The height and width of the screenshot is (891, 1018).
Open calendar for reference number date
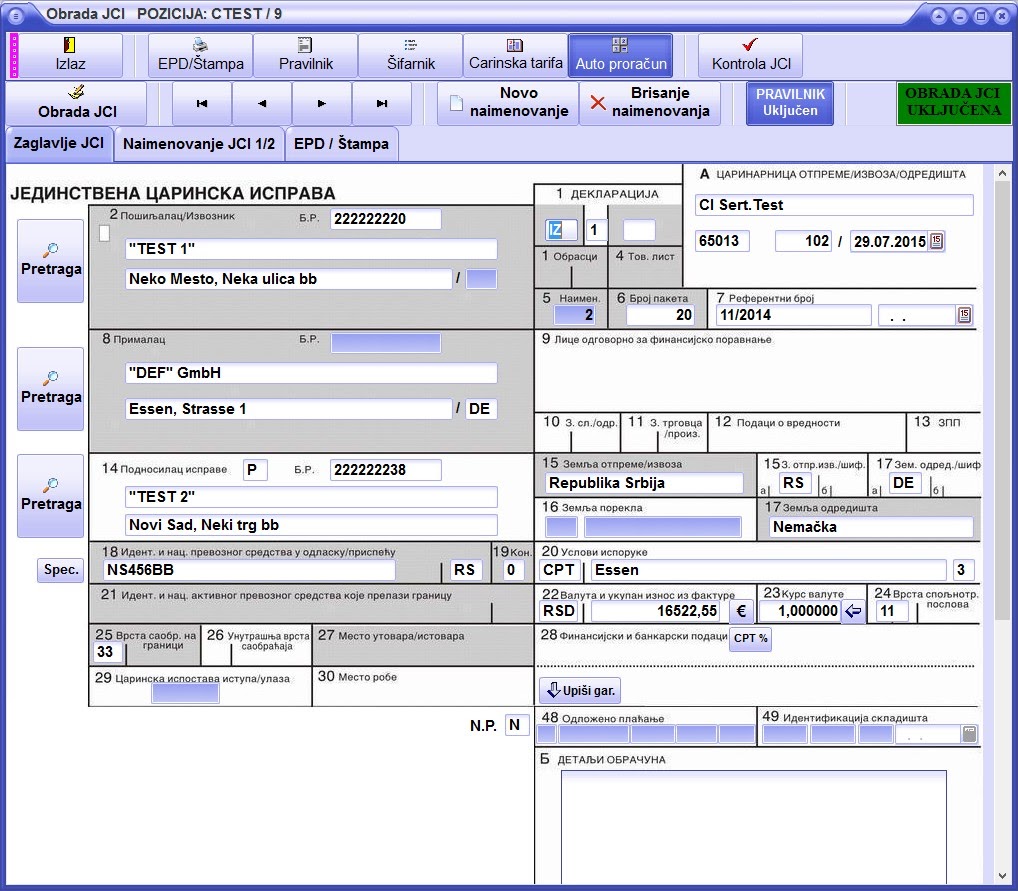(964, 315)
